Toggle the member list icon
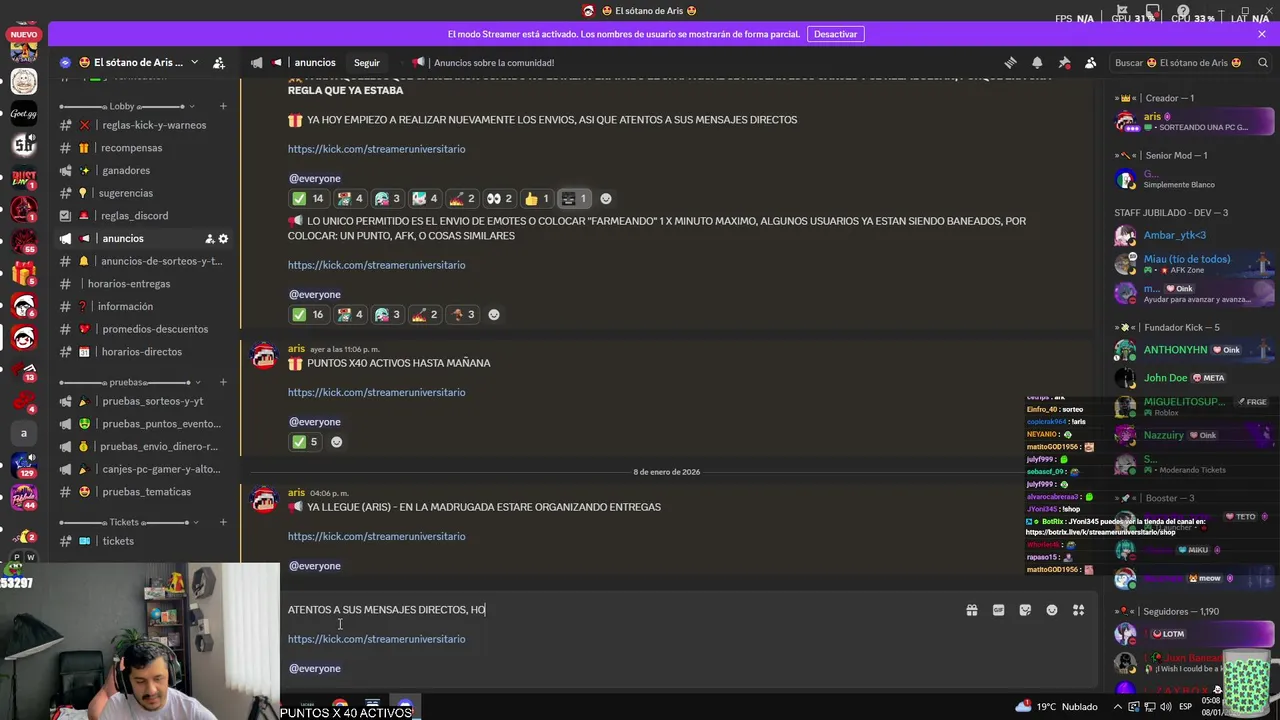 pos(1090,62)
